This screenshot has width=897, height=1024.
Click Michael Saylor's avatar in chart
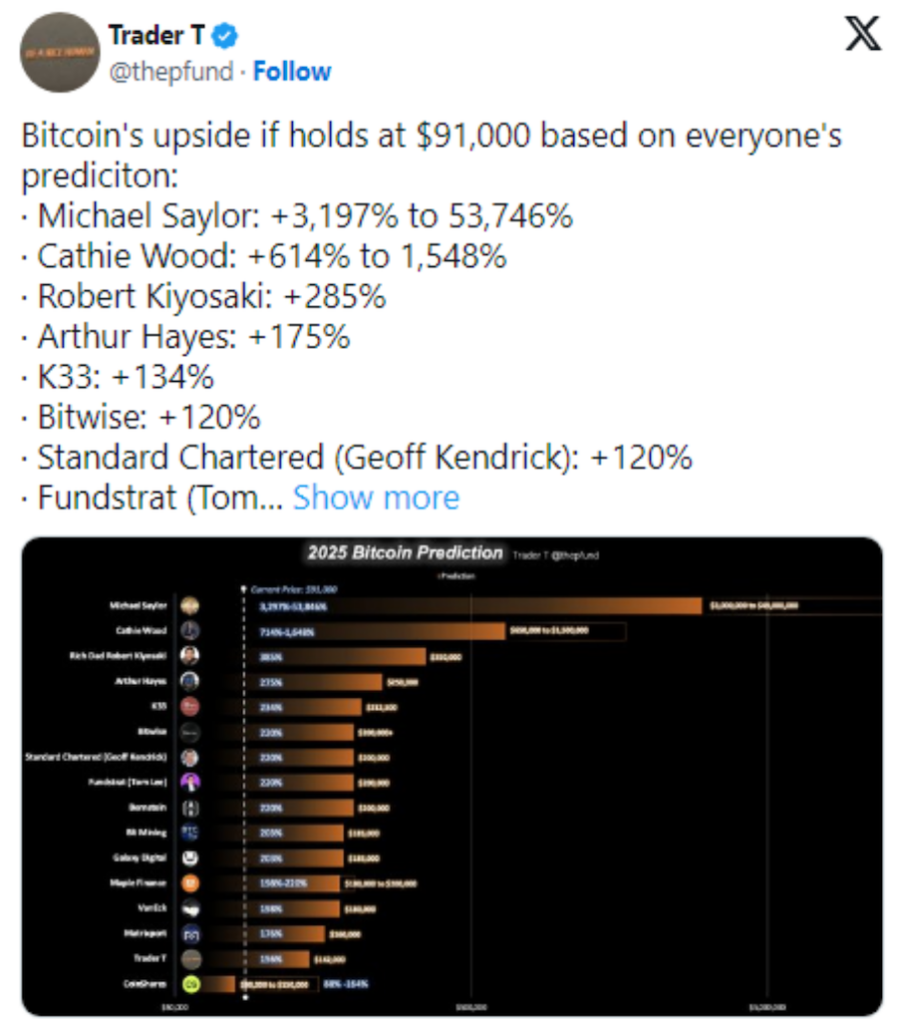click(x=190, y=605)
